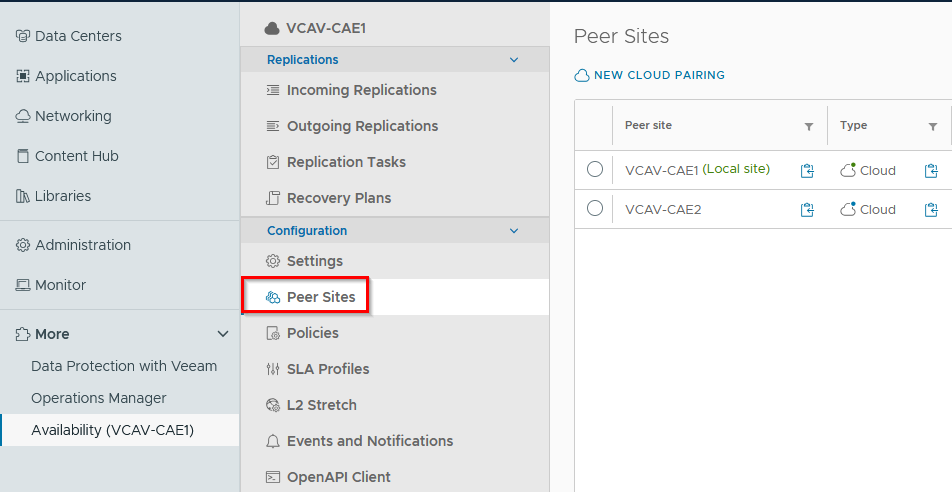
Task: Open Data Protection with Veeam link
Action: pos(124,366)
